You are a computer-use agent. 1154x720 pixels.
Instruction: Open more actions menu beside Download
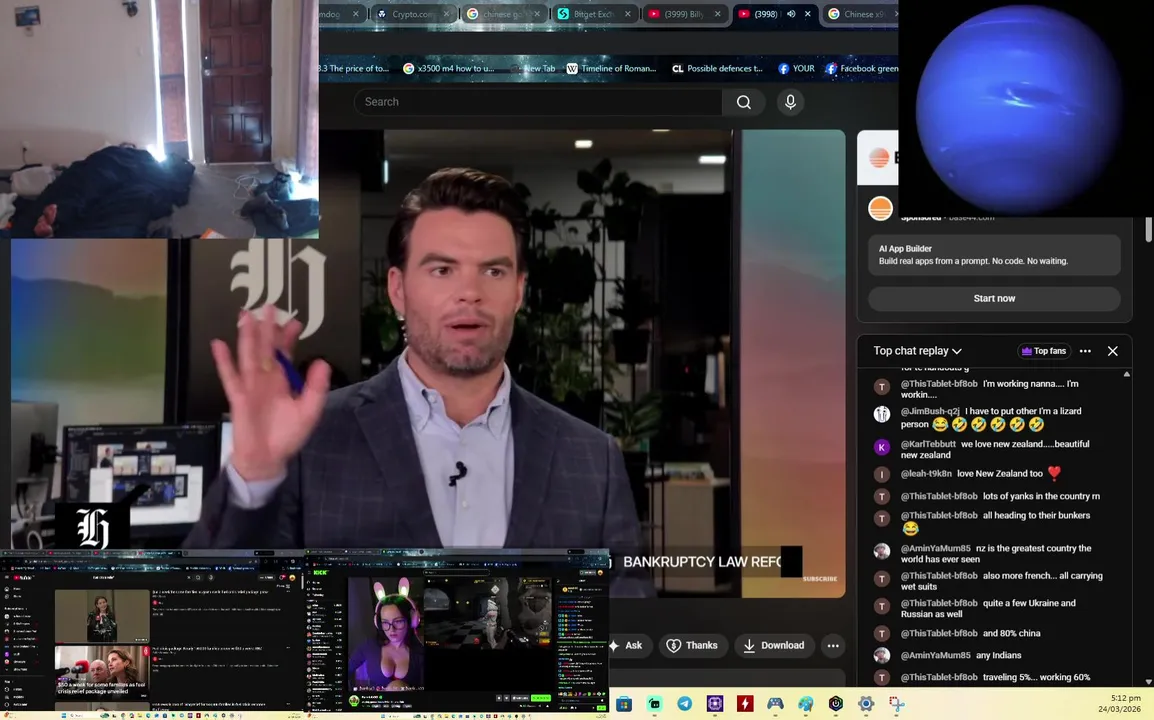pyautogui.click(x=833, y=646)
